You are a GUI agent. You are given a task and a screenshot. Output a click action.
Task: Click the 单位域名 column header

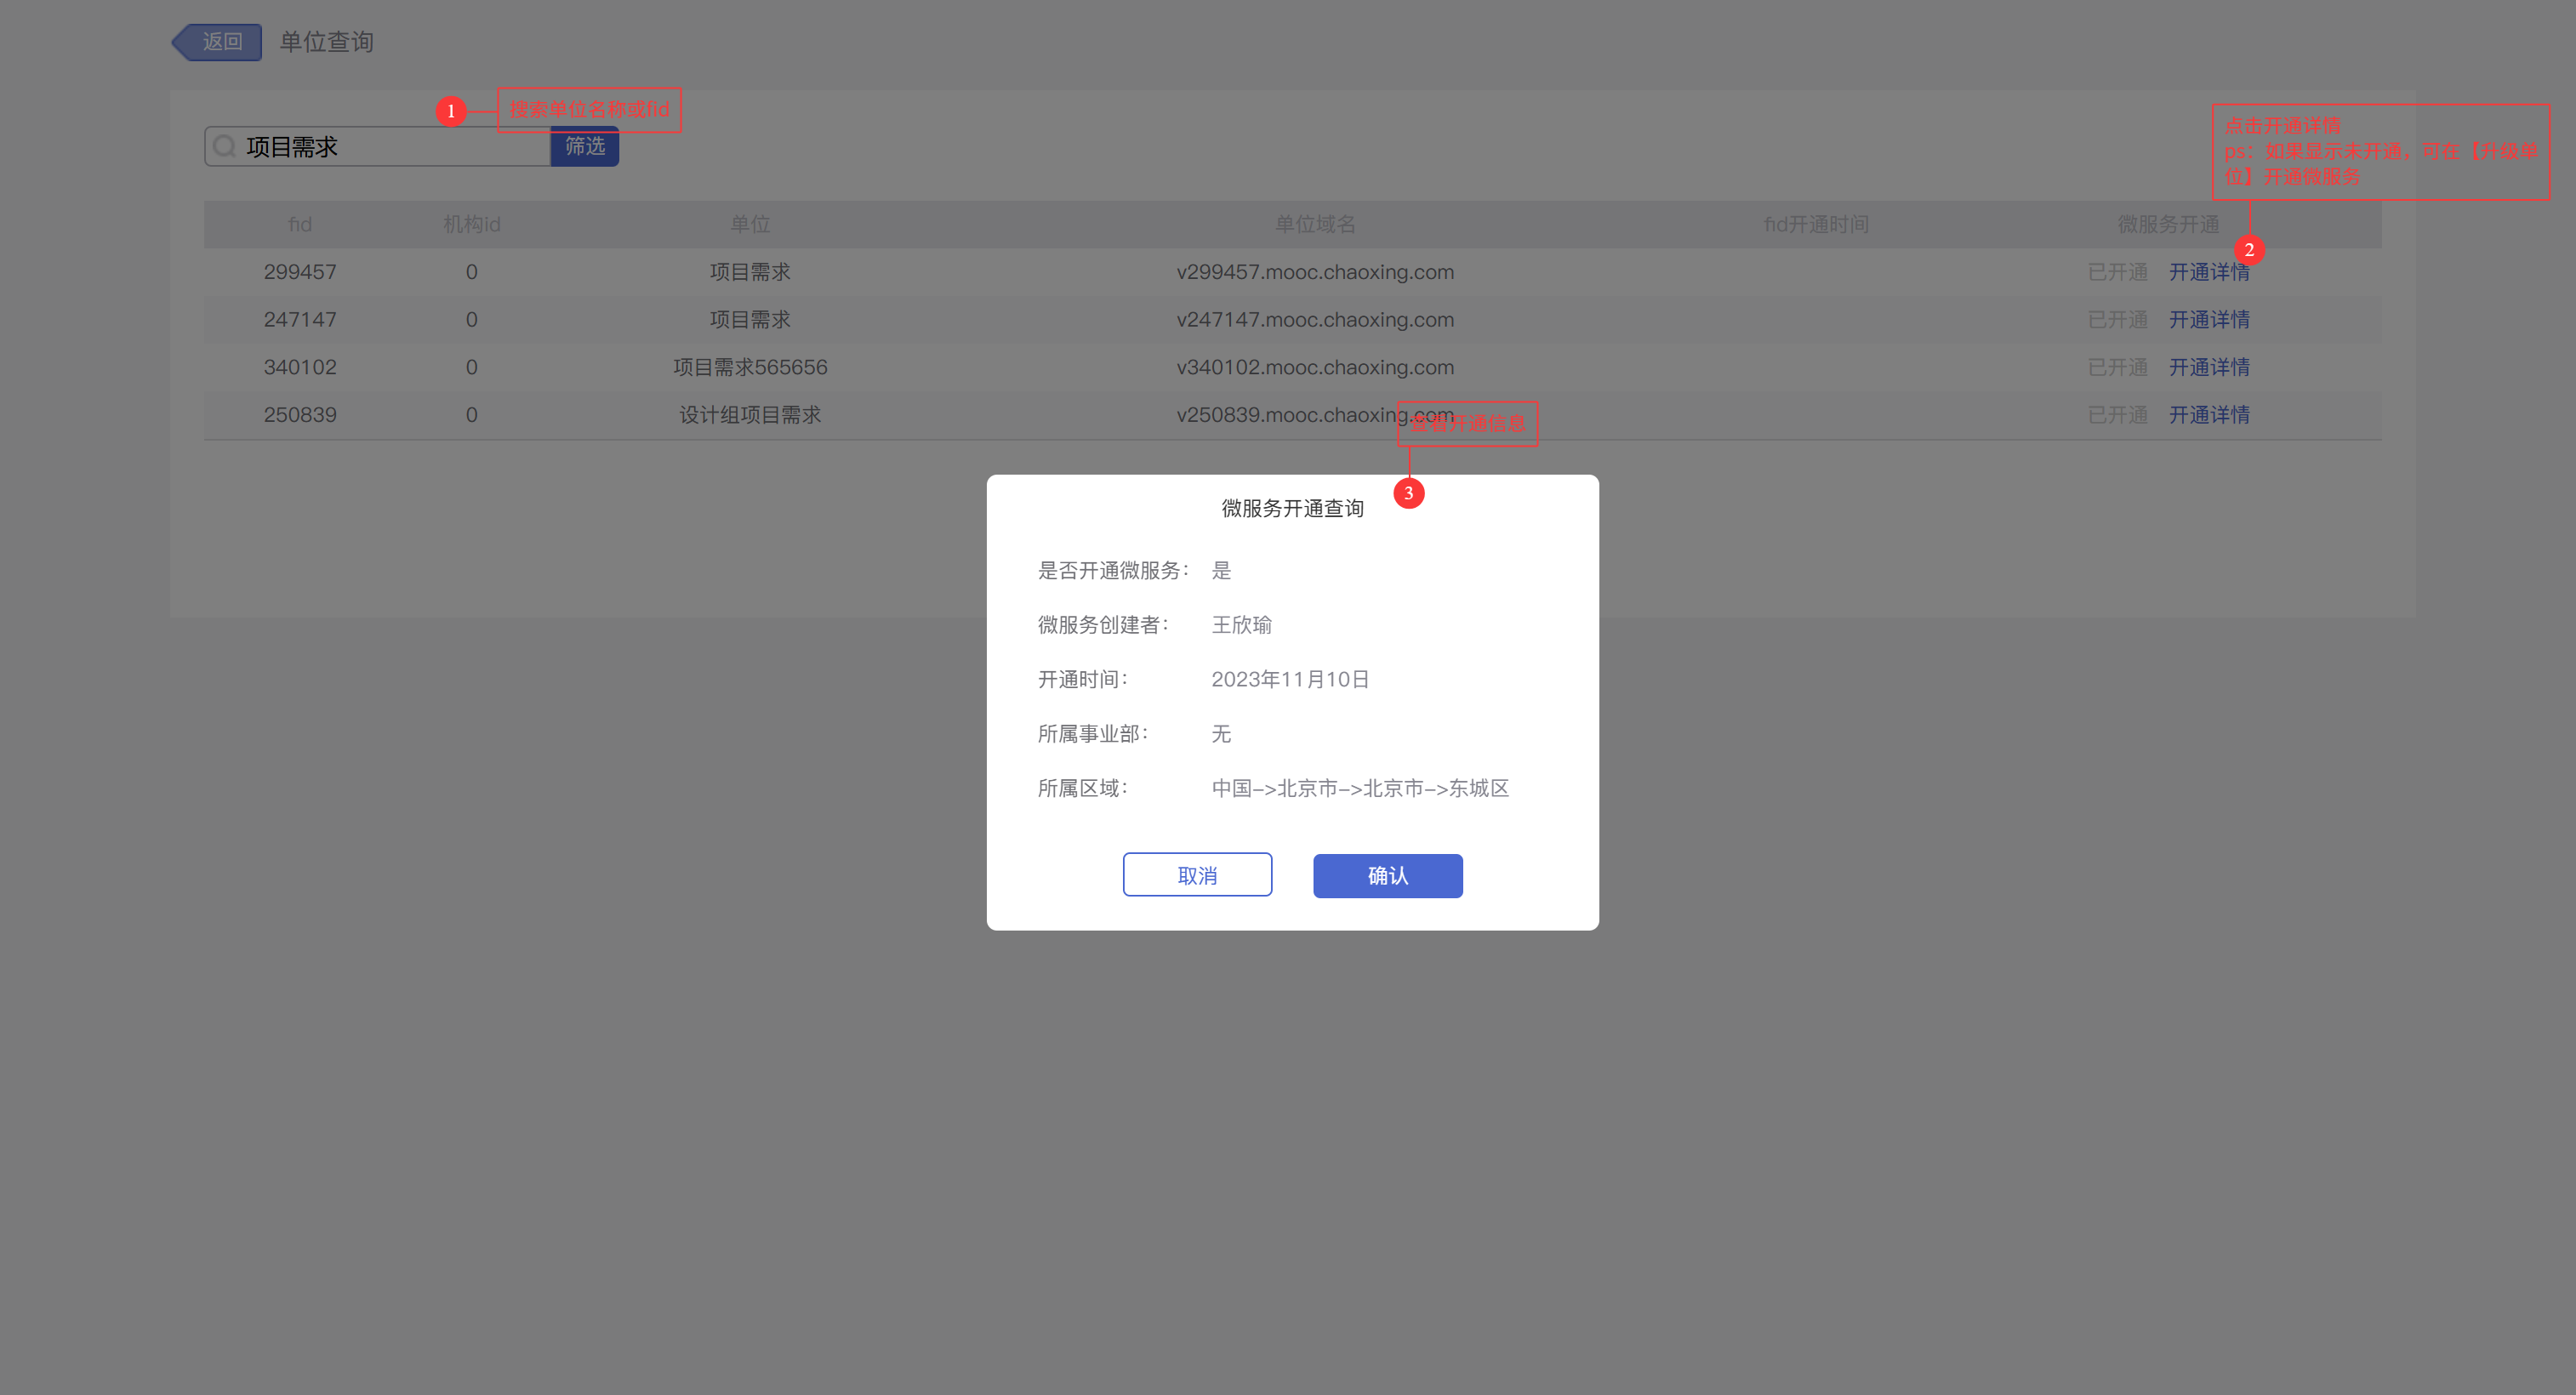[1314, 224]
